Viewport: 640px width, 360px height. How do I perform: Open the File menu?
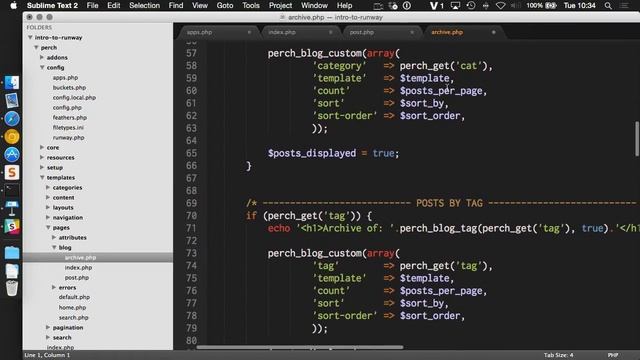pyautogui.click(x=92, y=5)
